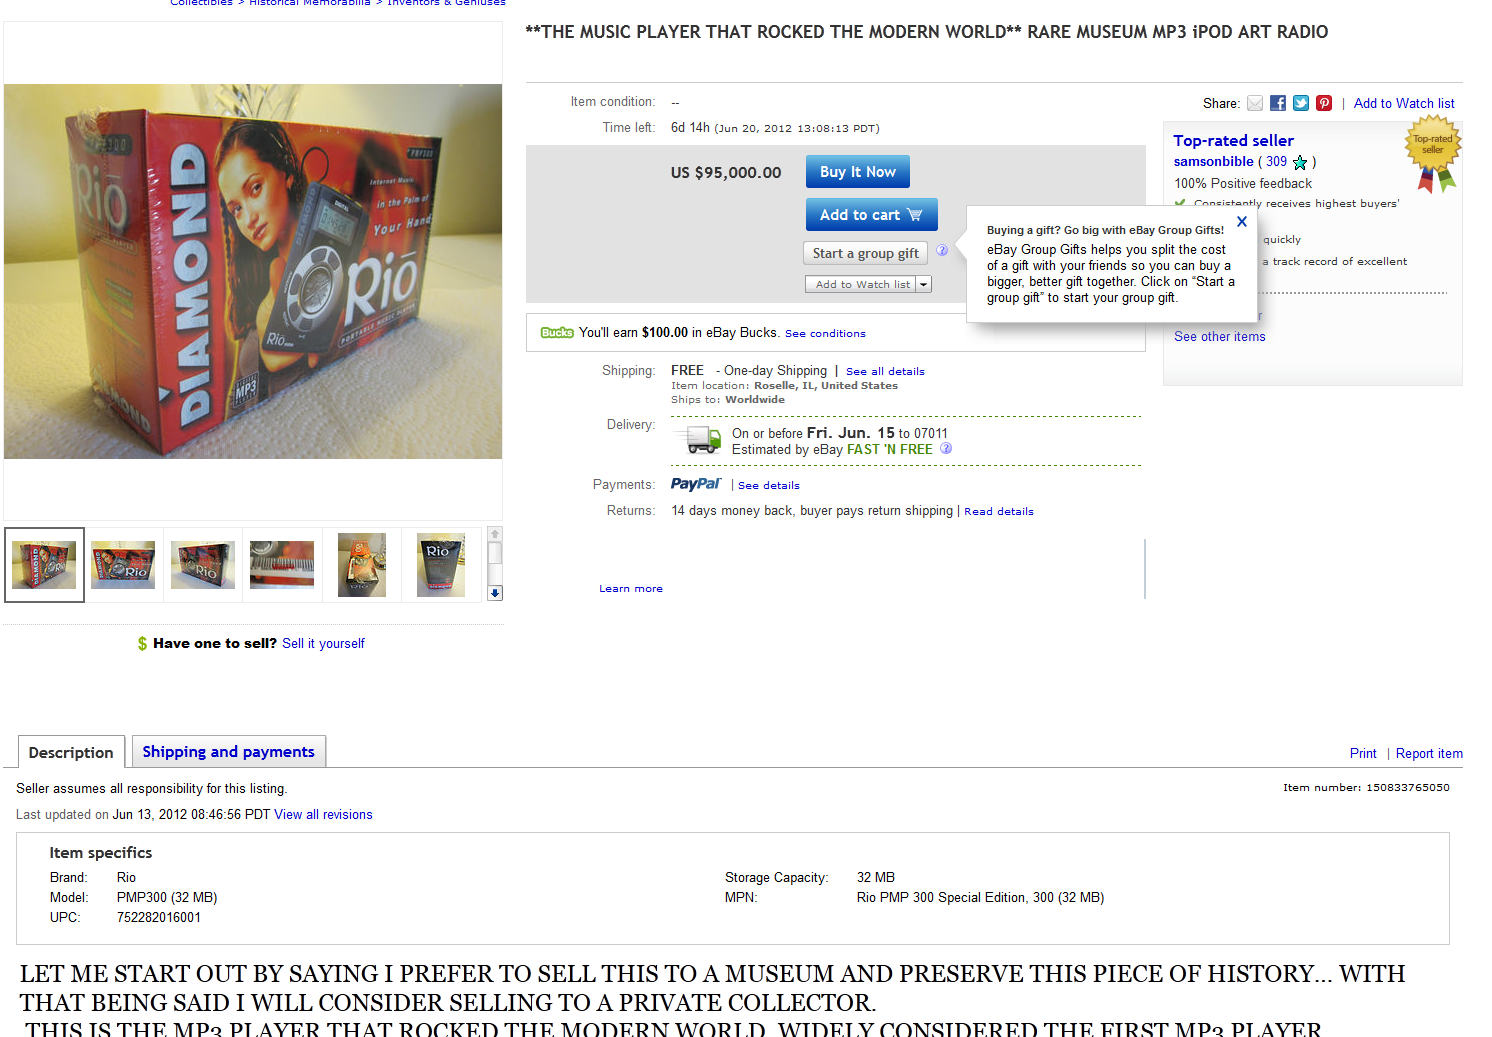1492x1037 pixels.
Task: Expand the Add to Watch list dropdown arrow
Action: (x=924, y=284)
